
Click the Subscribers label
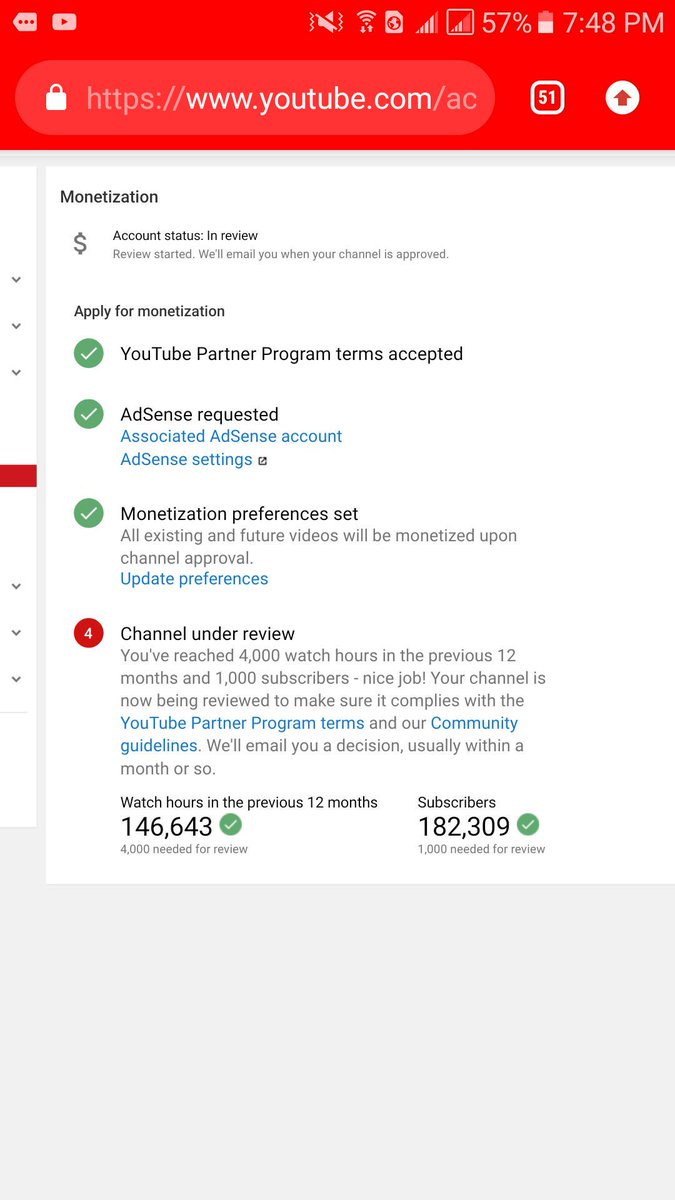click(x=456, y=802)
